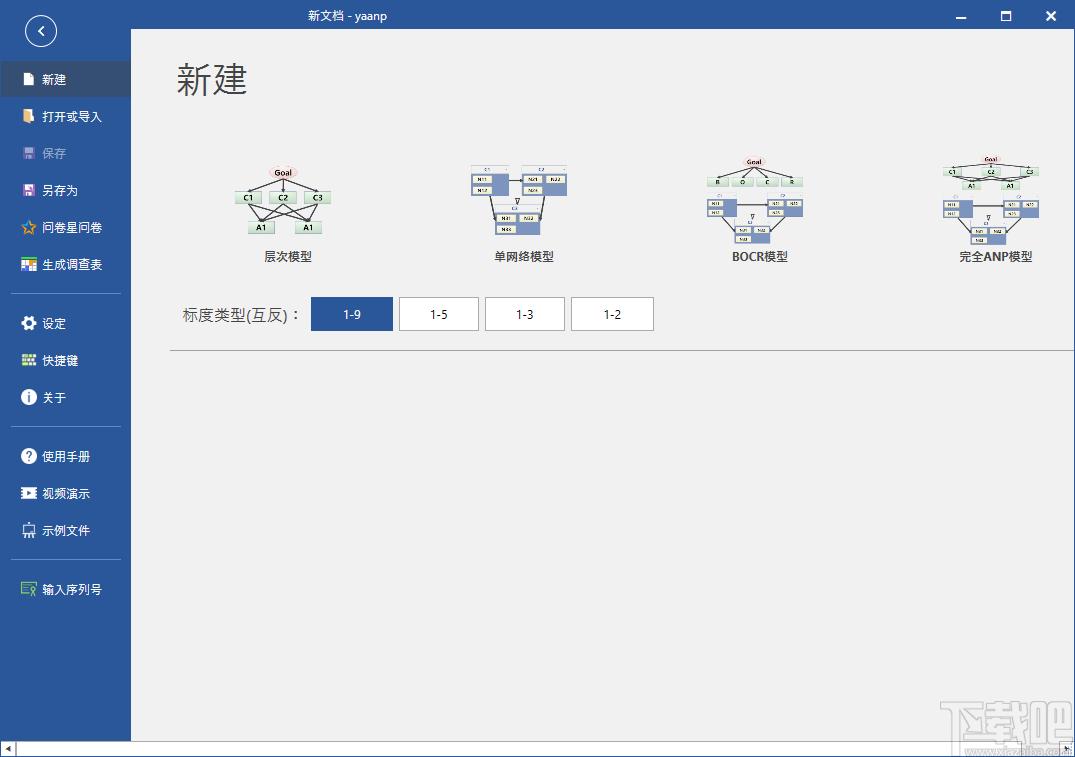The width and height of the screenshot is (1075, 757).
Task: Click the 生成调查表 table icon
Action: click(x=28, y=264)
